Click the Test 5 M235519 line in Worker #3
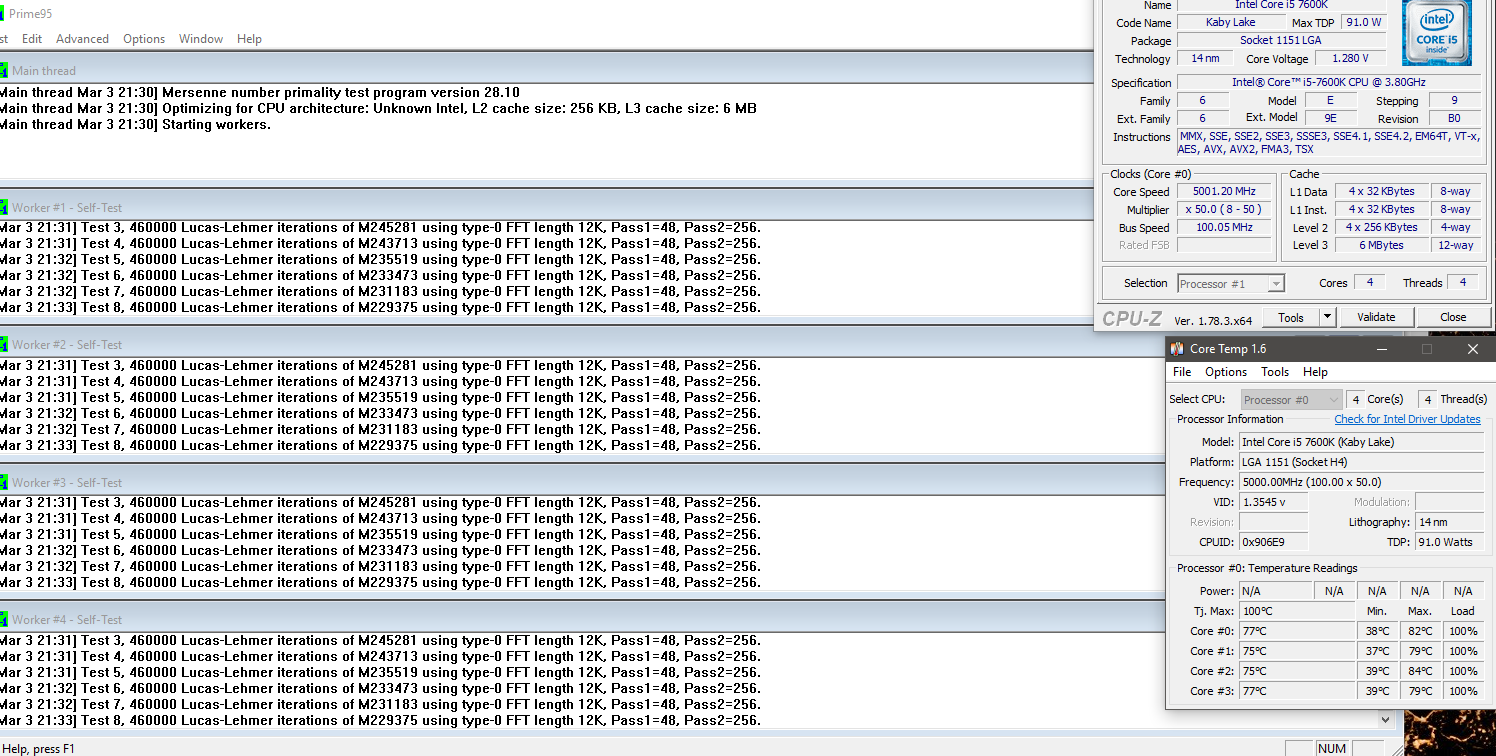Viewport: 1496px width, 756px height. point(380,534)
